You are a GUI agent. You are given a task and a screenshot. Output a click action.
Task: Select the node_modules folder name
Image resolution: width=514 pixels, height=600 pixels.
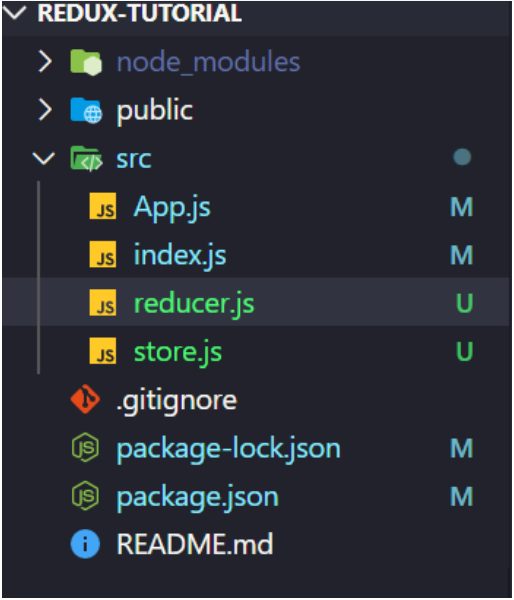point(209,62)
